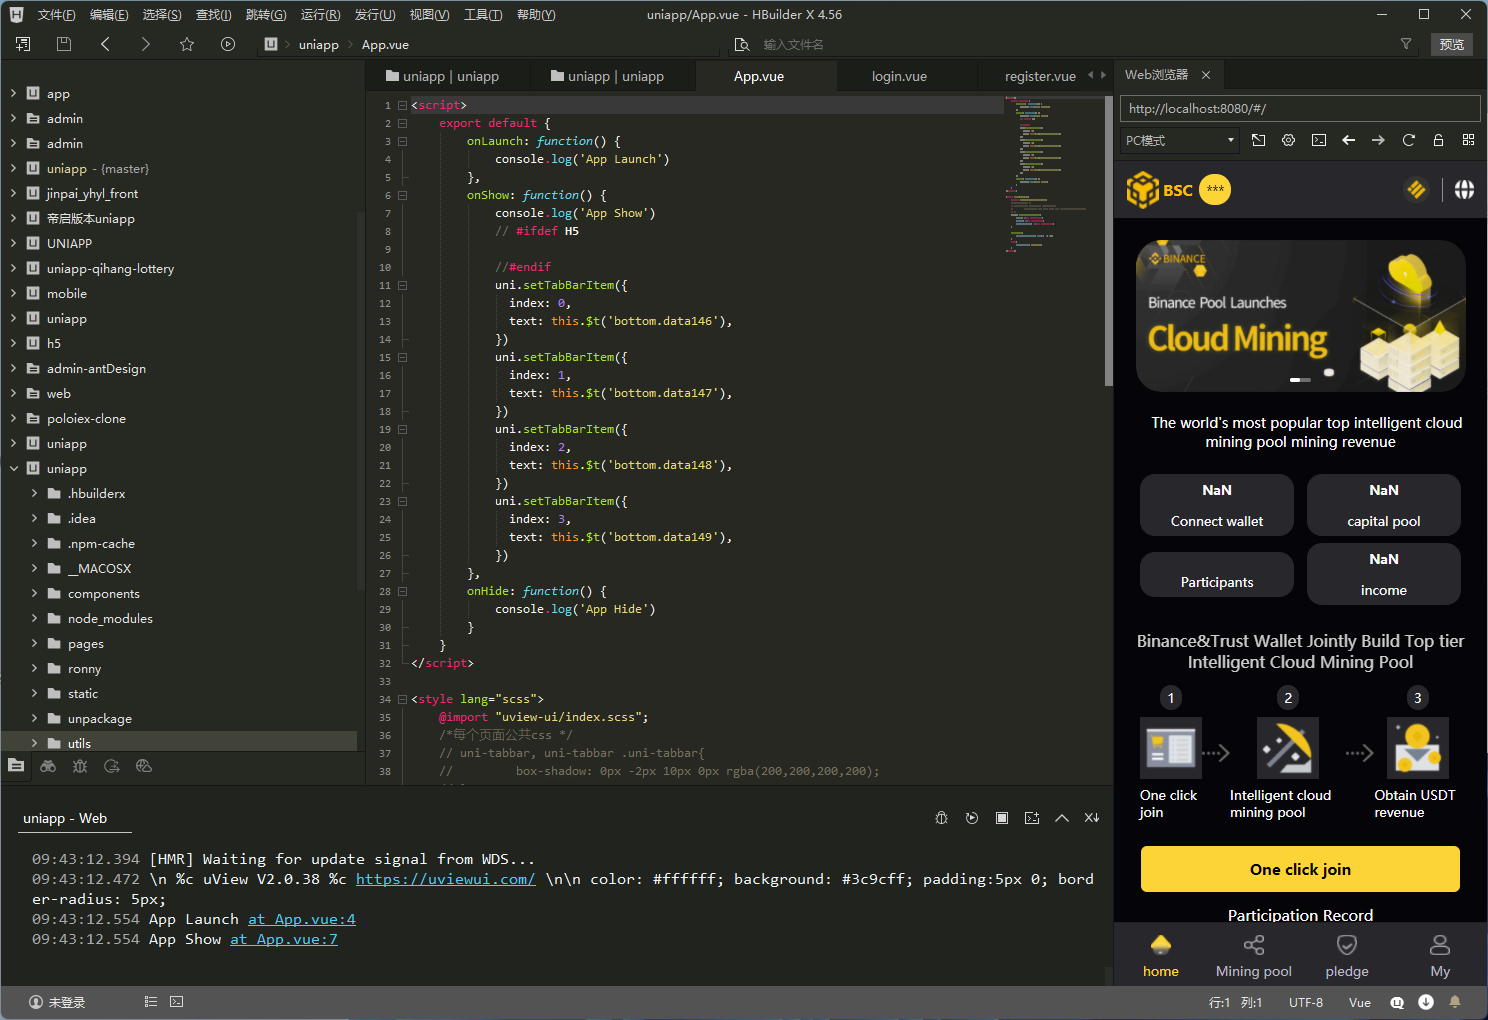Expand the components folder in project tree

pos(34,593)
